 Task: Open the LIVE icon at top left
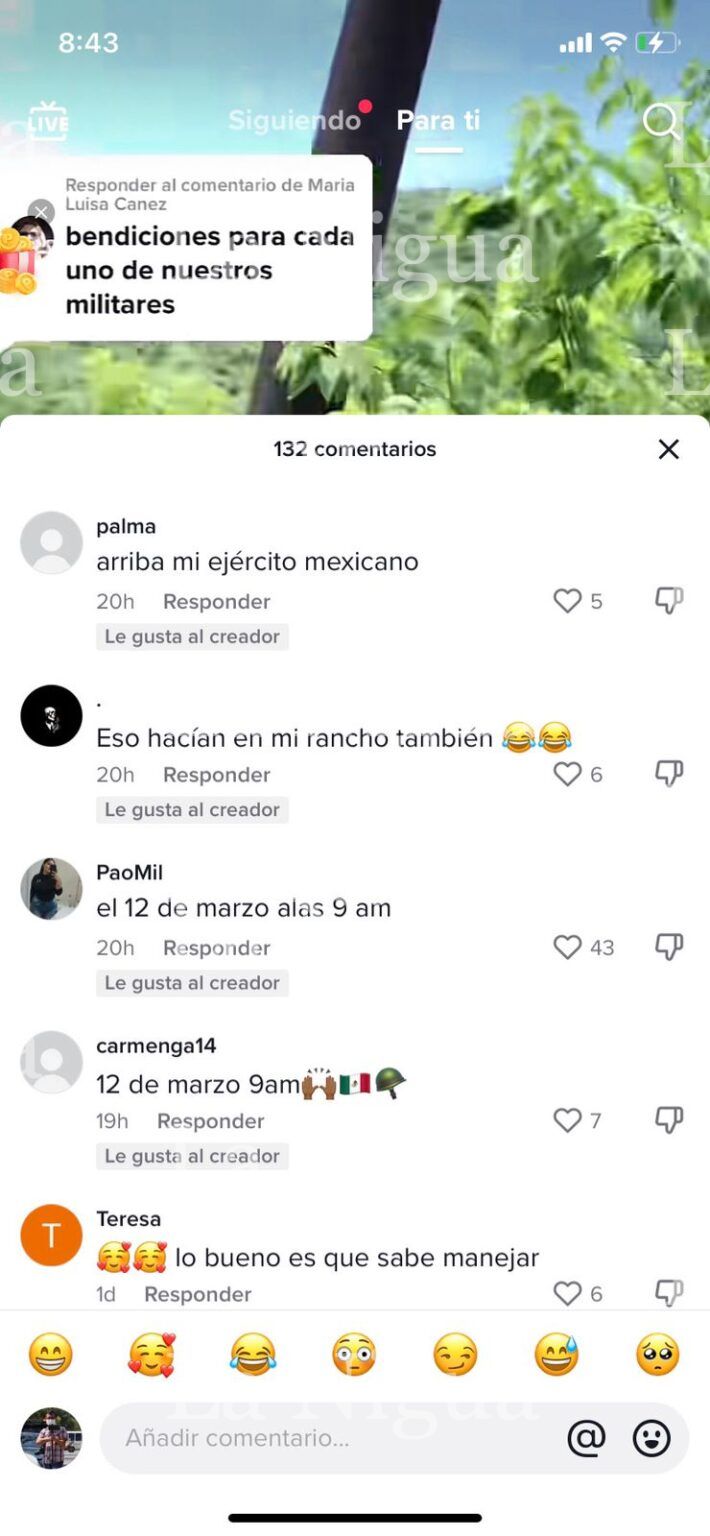click(x=47, y=120)
